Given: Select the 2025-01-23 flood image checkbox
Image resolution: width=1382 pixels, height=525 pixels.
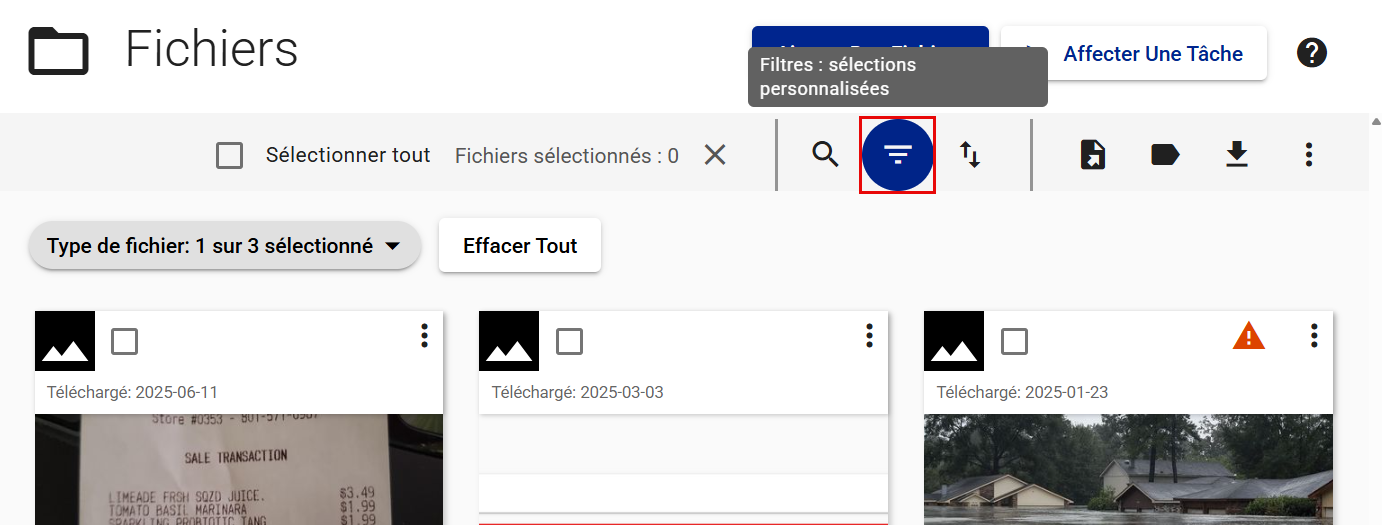Looking at the screenshot, I should [x=1014, y=342].
